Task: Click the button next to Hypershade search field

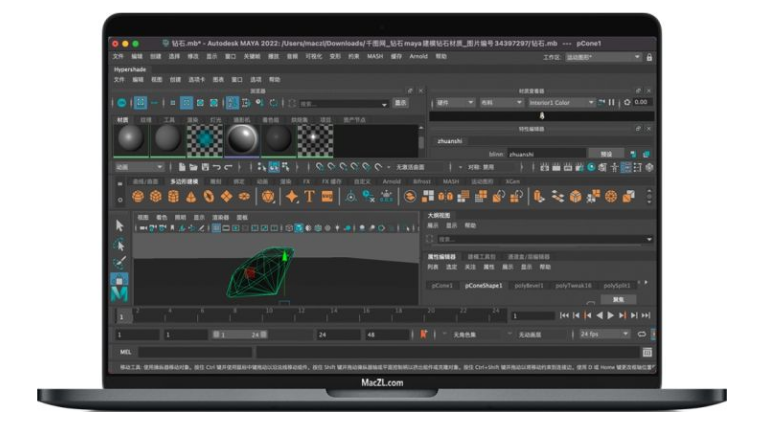Action: [x=400, y=103]
